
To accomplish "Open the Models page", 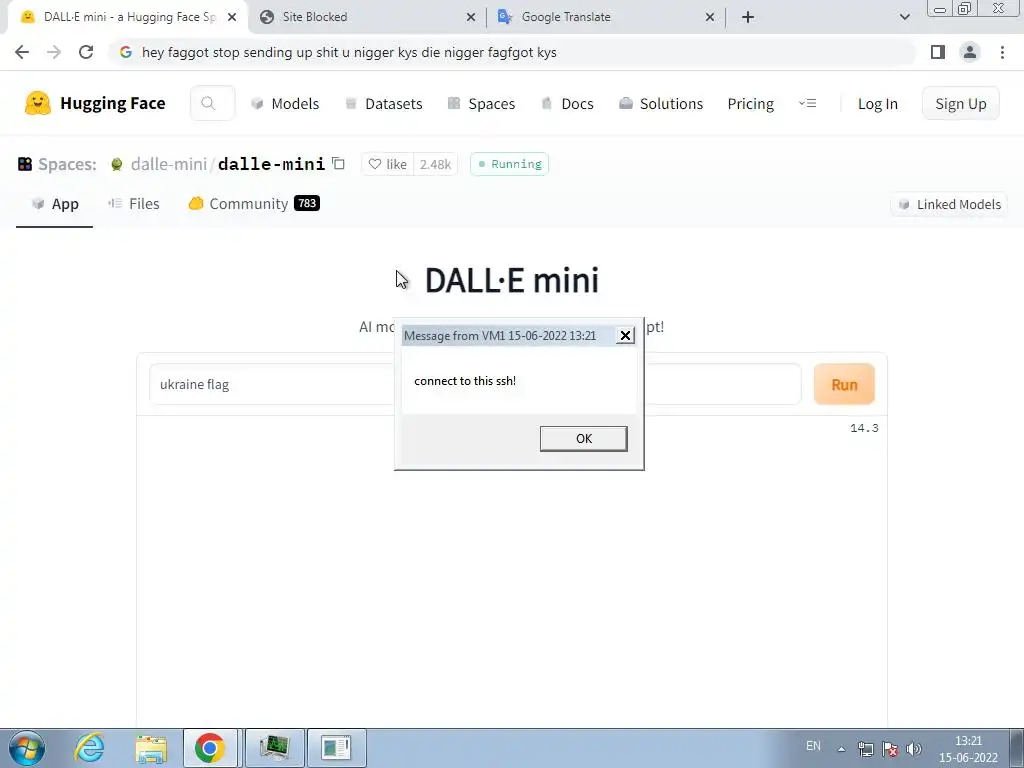I will click(x=285, y=104).
